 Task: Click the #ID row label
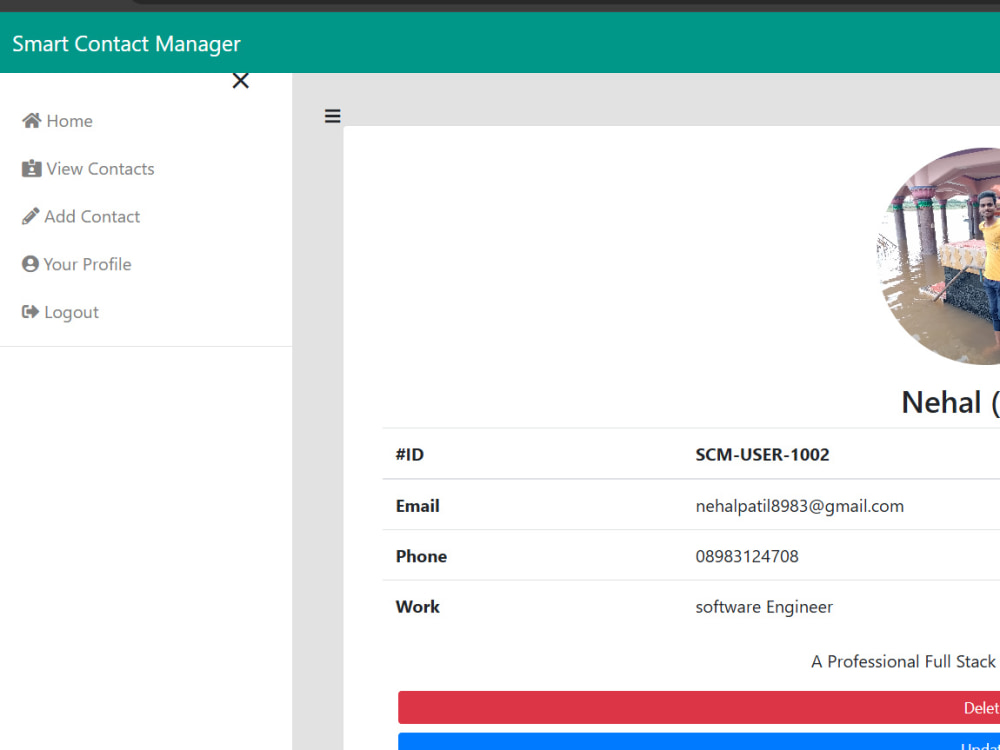(409, 455)
